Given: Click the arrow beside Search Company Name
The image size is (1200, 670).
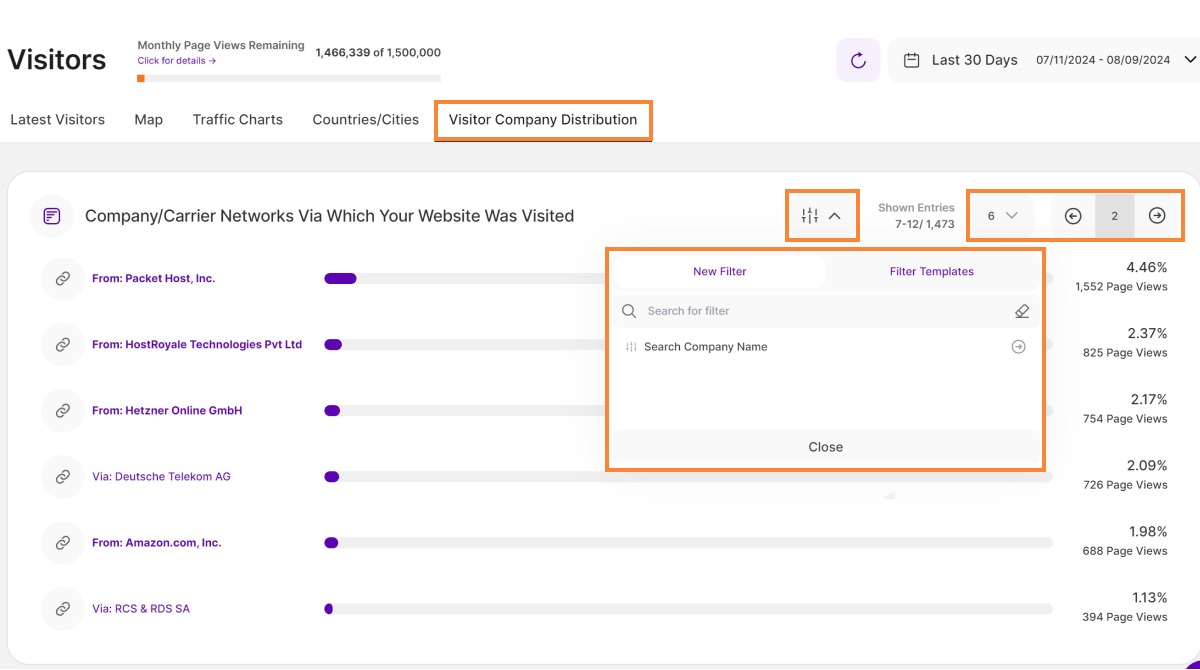Looking at the screenshot, I should 1018,347.
